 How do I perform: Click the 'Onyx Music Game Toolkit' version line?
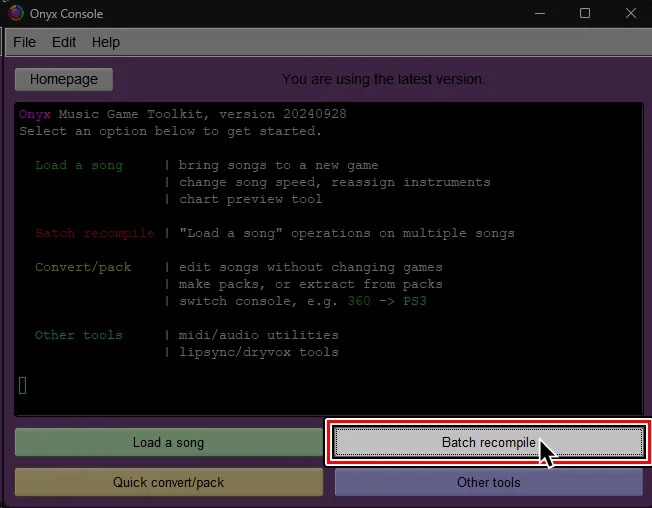(x=183, y=114)
